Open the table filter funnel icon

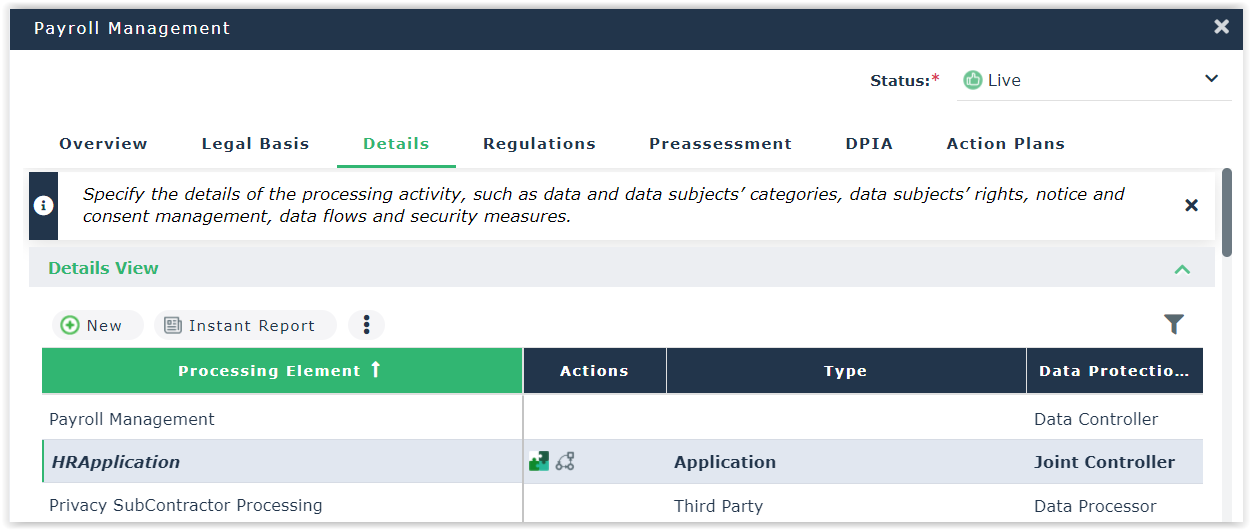[x=1173, y=324]
